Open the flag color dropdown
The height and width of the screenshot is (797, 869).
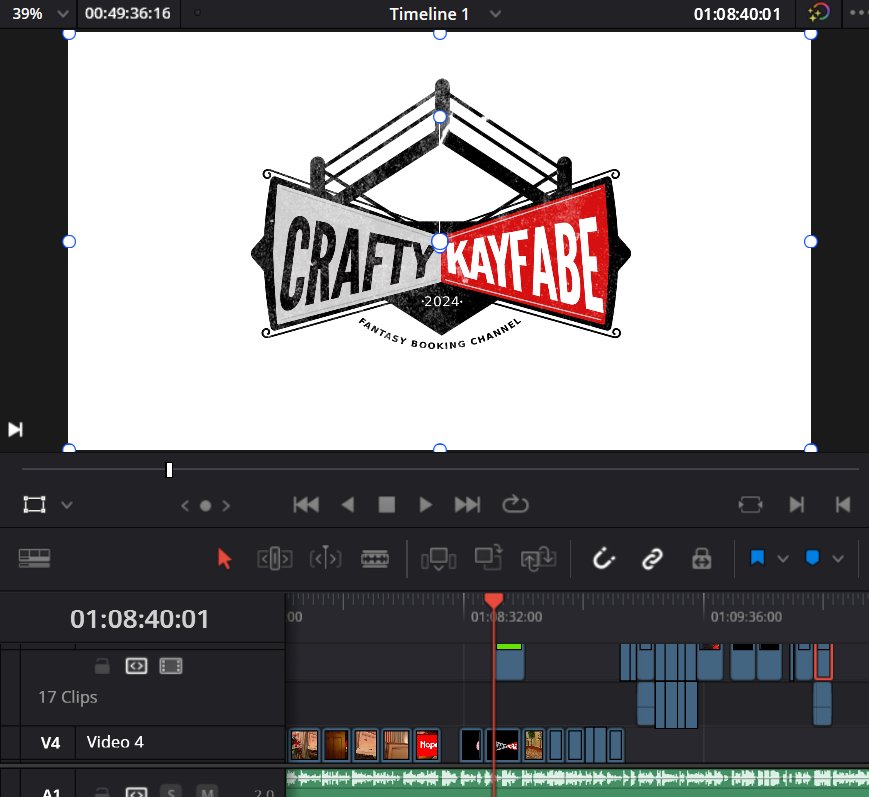(783, 559)
